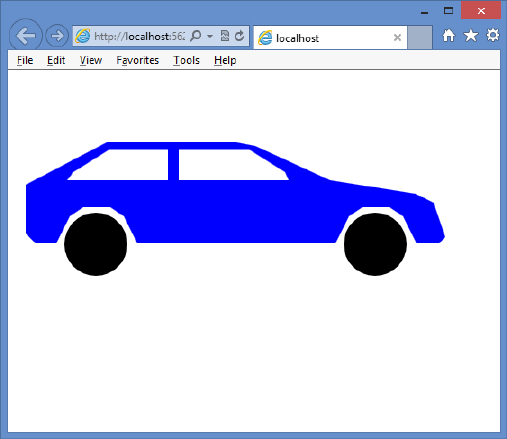This screenshot has width=507, height=439.
Task: Open the Favorites menu
Action: 137,60
